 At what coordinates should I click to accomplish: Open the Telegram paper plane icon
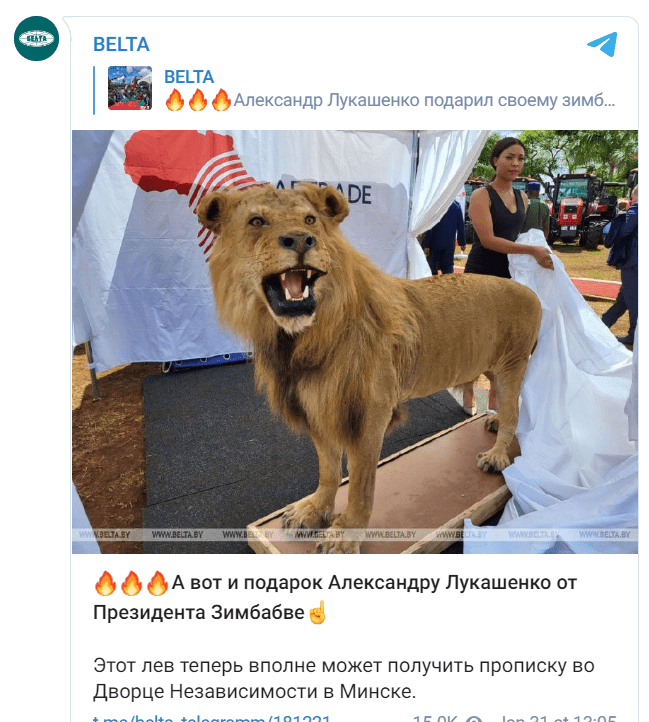coord(602,45)
